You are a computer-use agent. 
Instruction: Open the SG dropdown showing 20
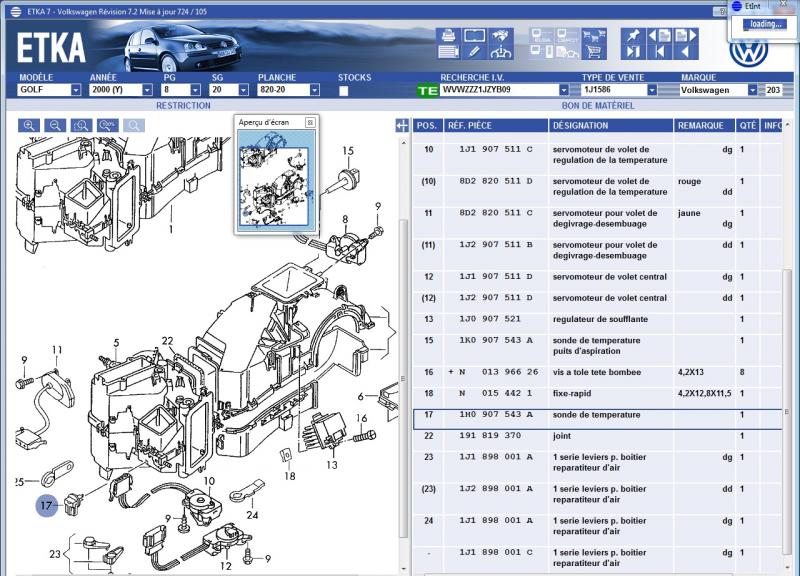pos(243,90)
